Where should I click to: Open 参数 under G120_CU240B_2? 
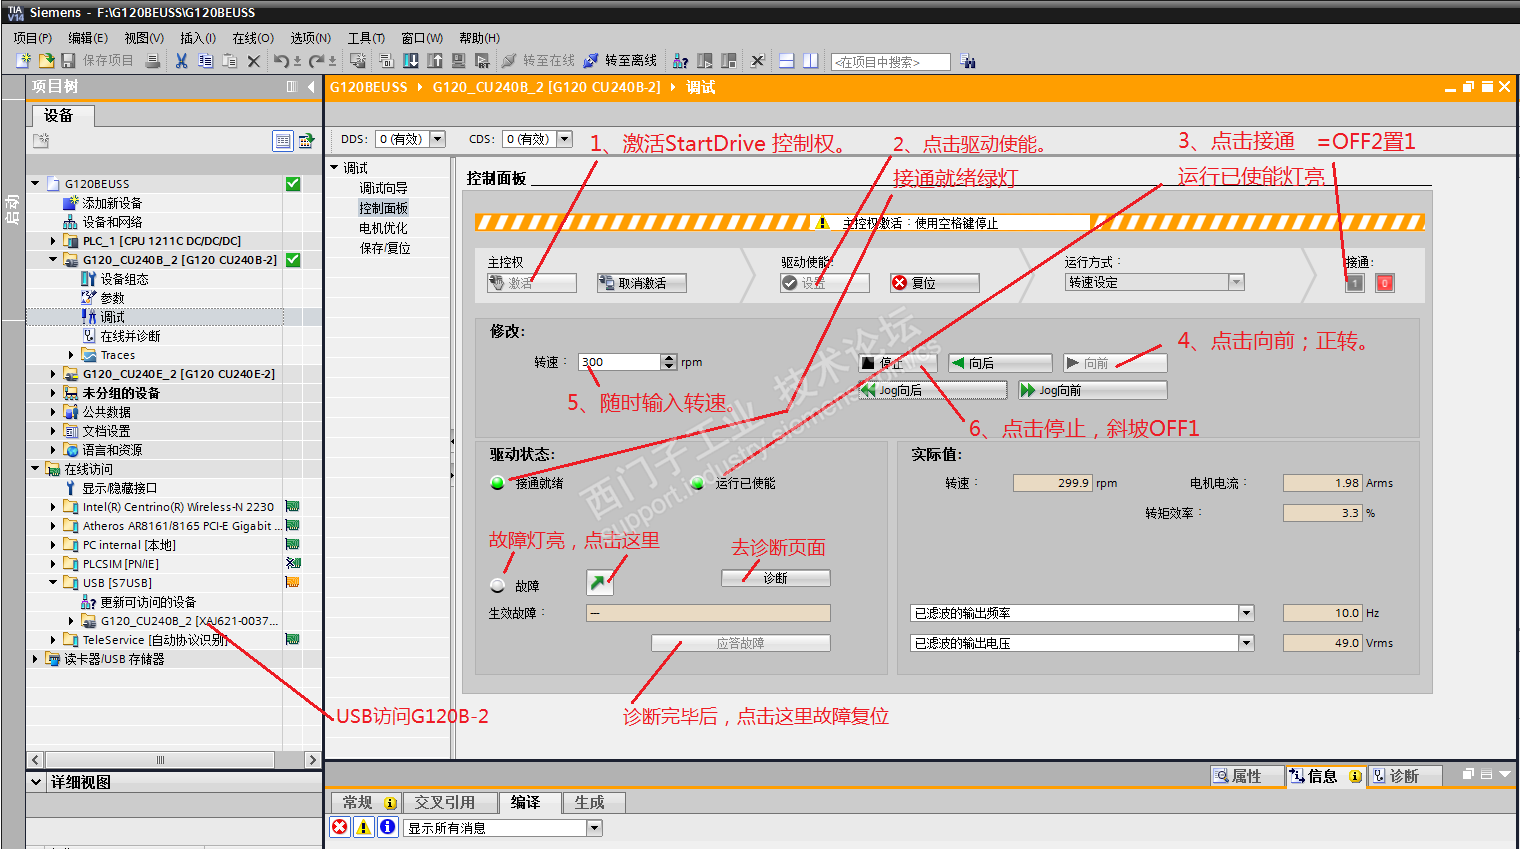coord(112,298)
